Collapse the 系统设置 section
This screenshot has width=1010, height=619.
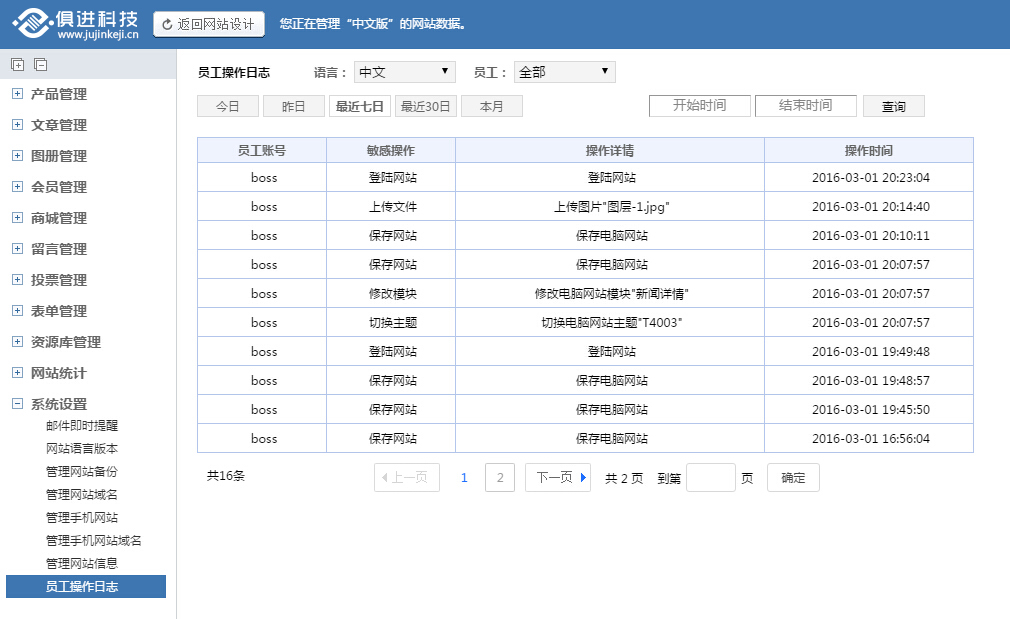coord(17,404)
